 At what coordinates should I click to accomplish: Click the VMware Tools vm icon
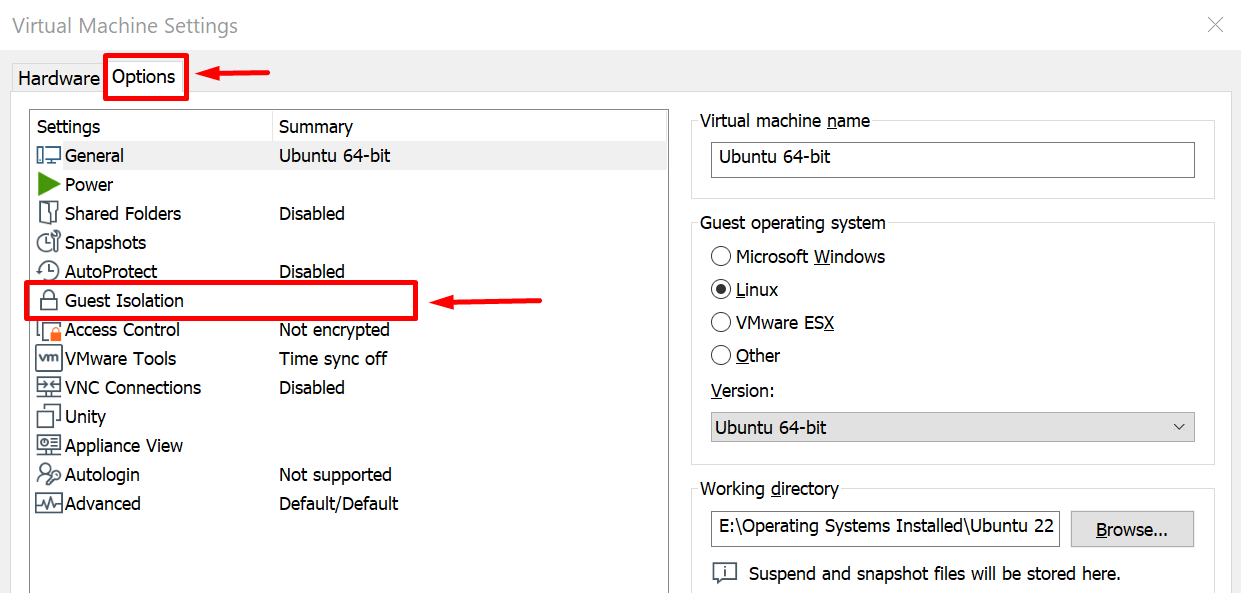click(x=49, y=359)
